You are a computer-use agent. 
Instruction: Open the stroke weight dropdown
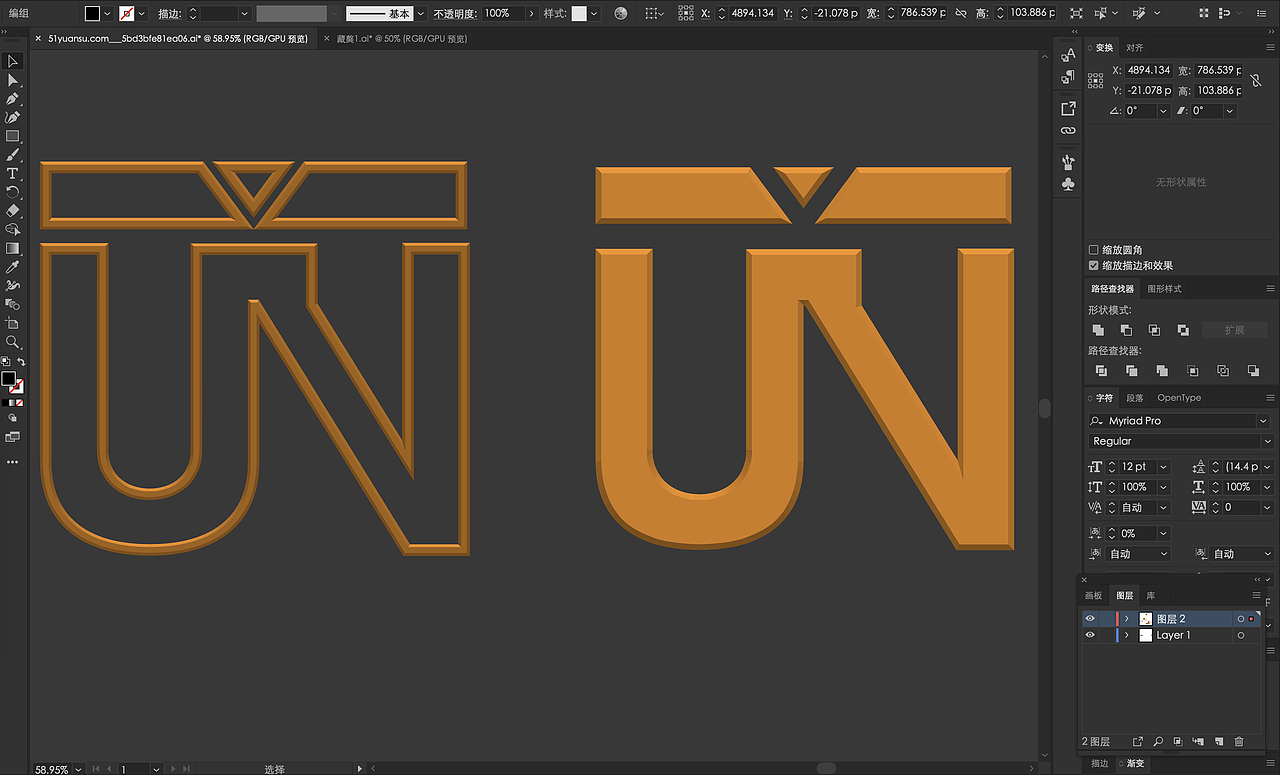pyautogui.click(x=243, y=14)
